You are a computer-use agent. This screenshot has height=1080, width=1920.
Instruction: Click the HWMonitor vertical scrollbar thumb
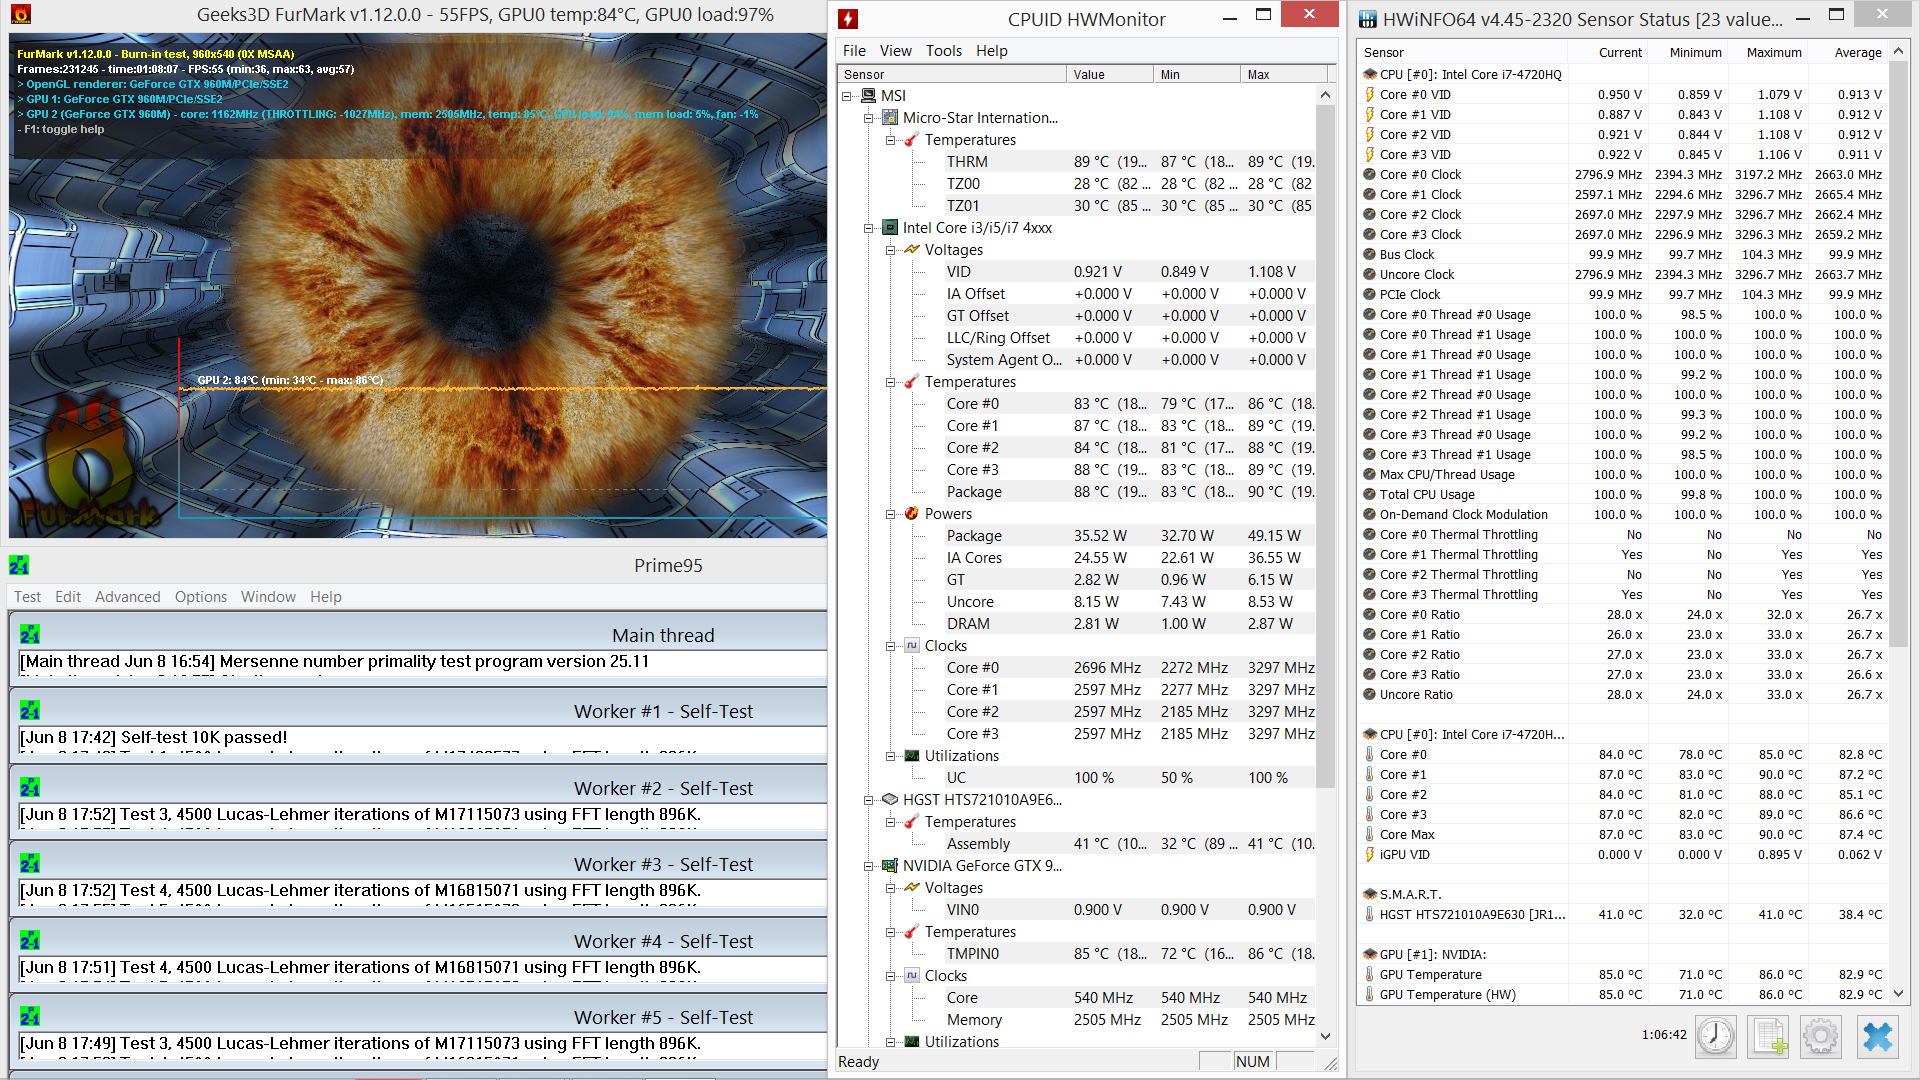click(1325, 446)
